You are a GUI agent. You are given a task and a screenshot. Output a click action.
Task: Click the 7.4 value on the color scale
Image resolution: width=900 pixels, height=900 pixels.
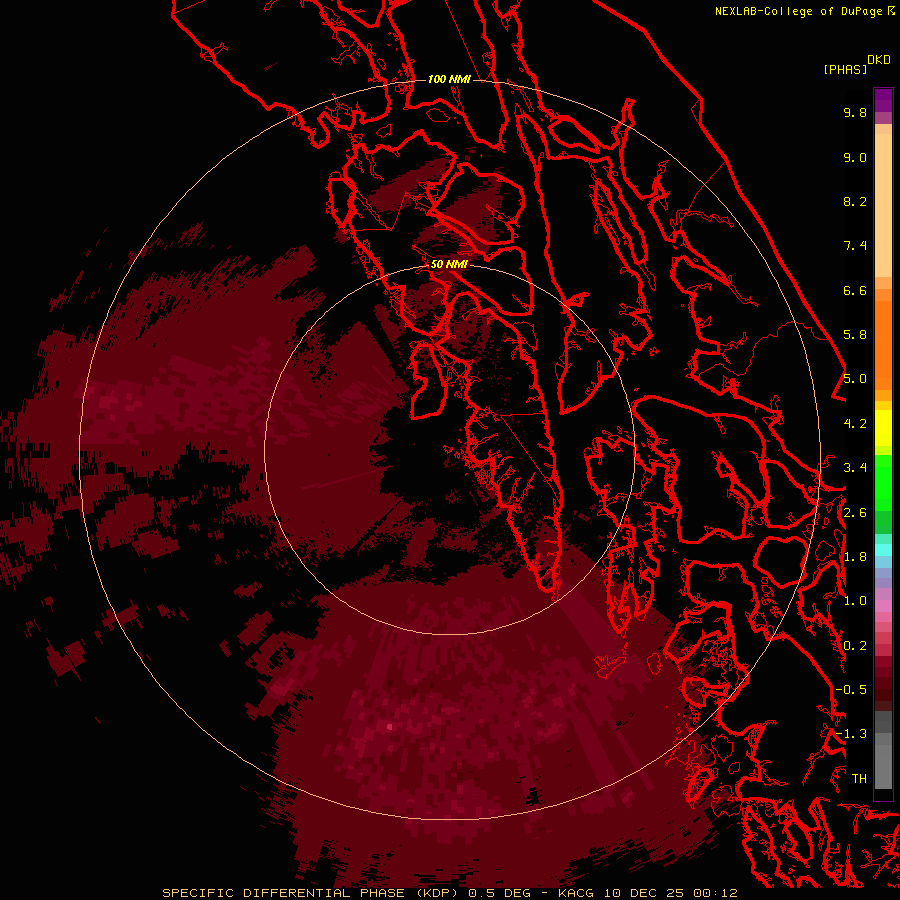click(855, 246)
